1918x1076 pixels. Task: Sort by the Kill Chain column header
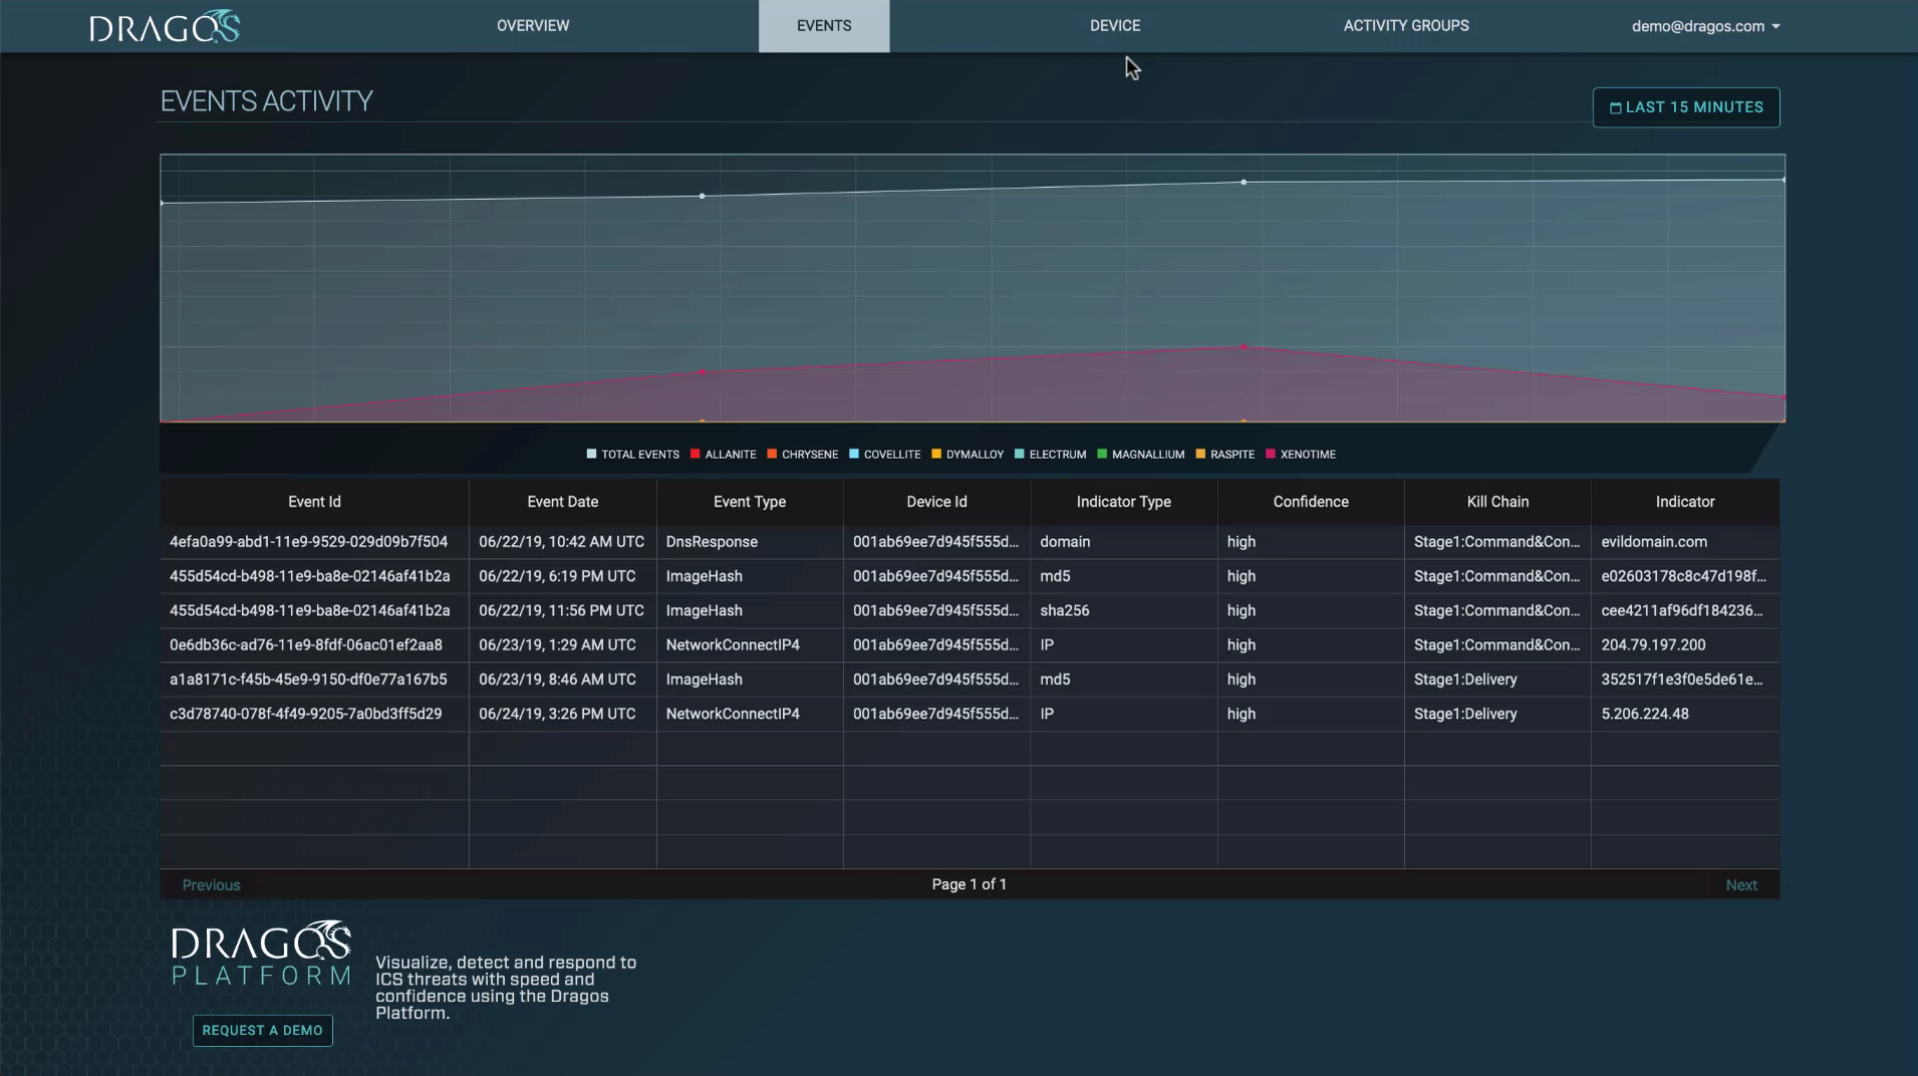pos(1497,502)
